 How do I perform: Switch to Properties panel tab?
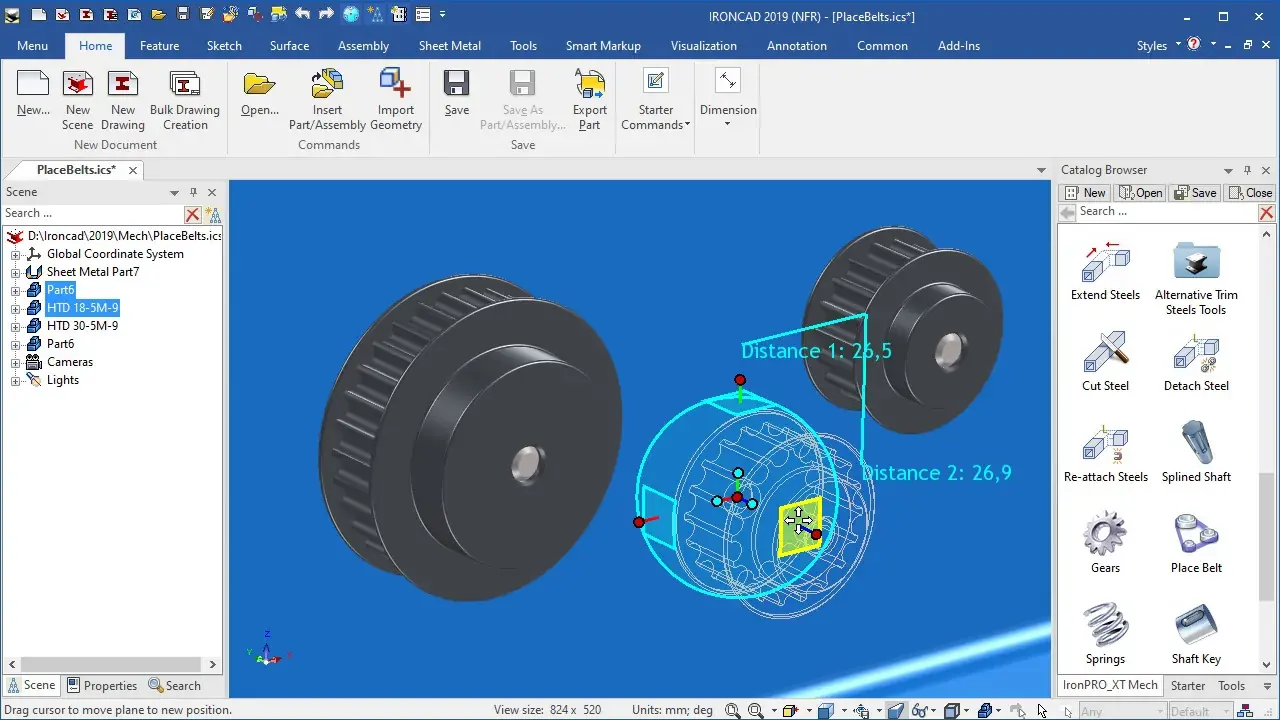pyautogui.click(x=101, y=686)
